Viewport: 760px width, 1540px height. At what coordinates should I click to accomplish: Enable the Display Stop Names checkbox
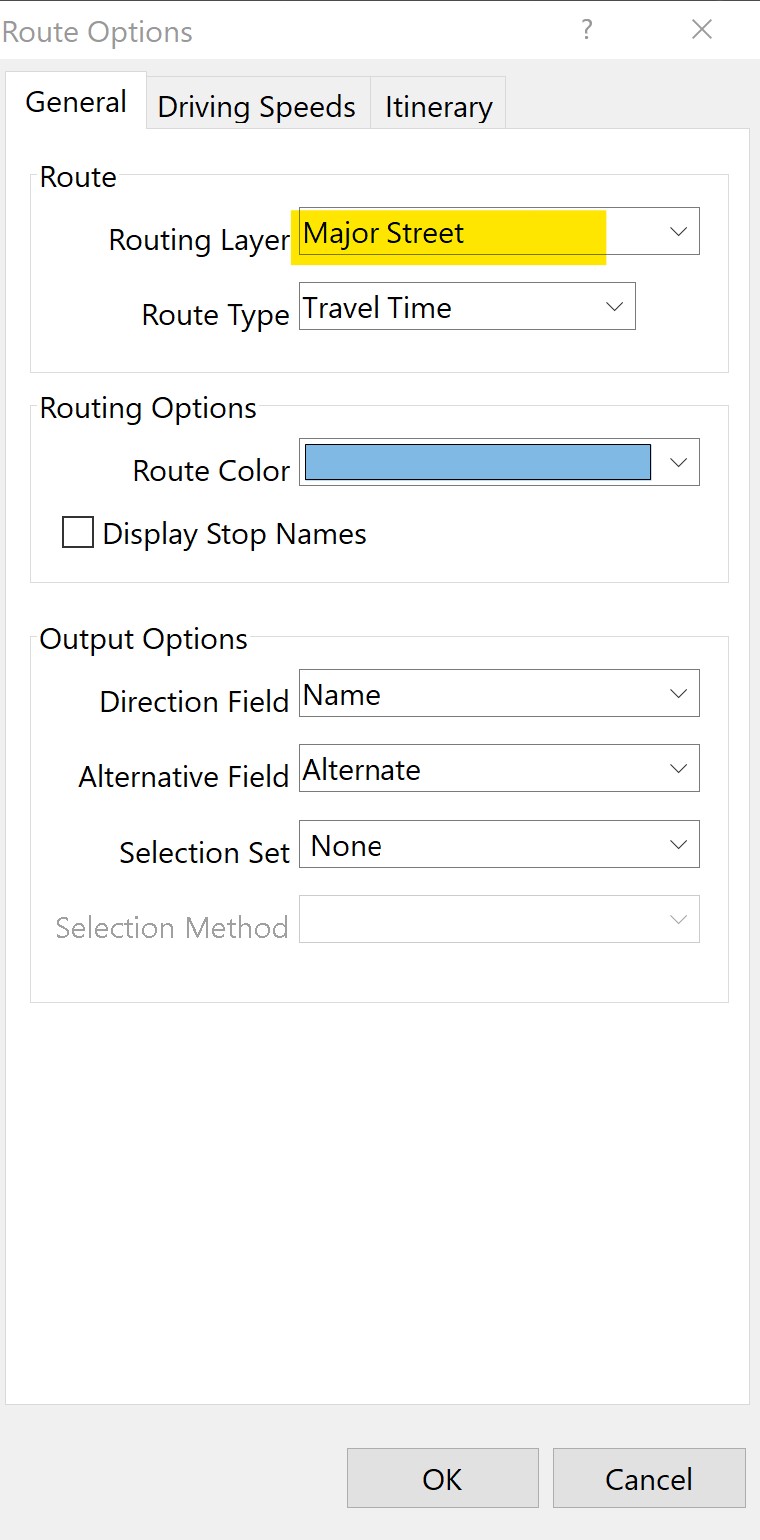click(78, 533)
